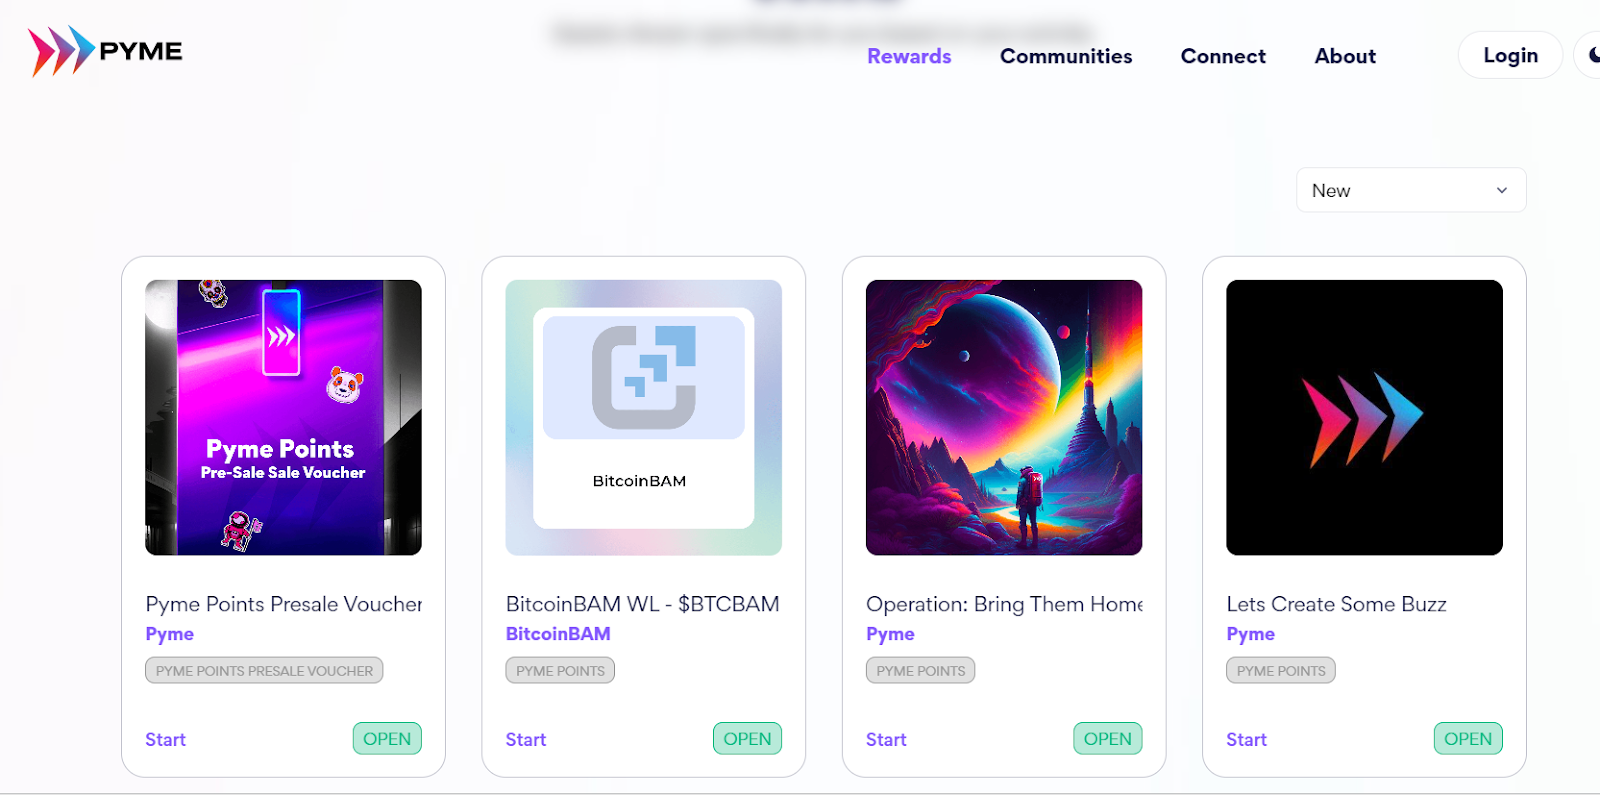The image size is (1600, 795).
Task: Go to the Communities page
Action: click(x=1066, y=56)
